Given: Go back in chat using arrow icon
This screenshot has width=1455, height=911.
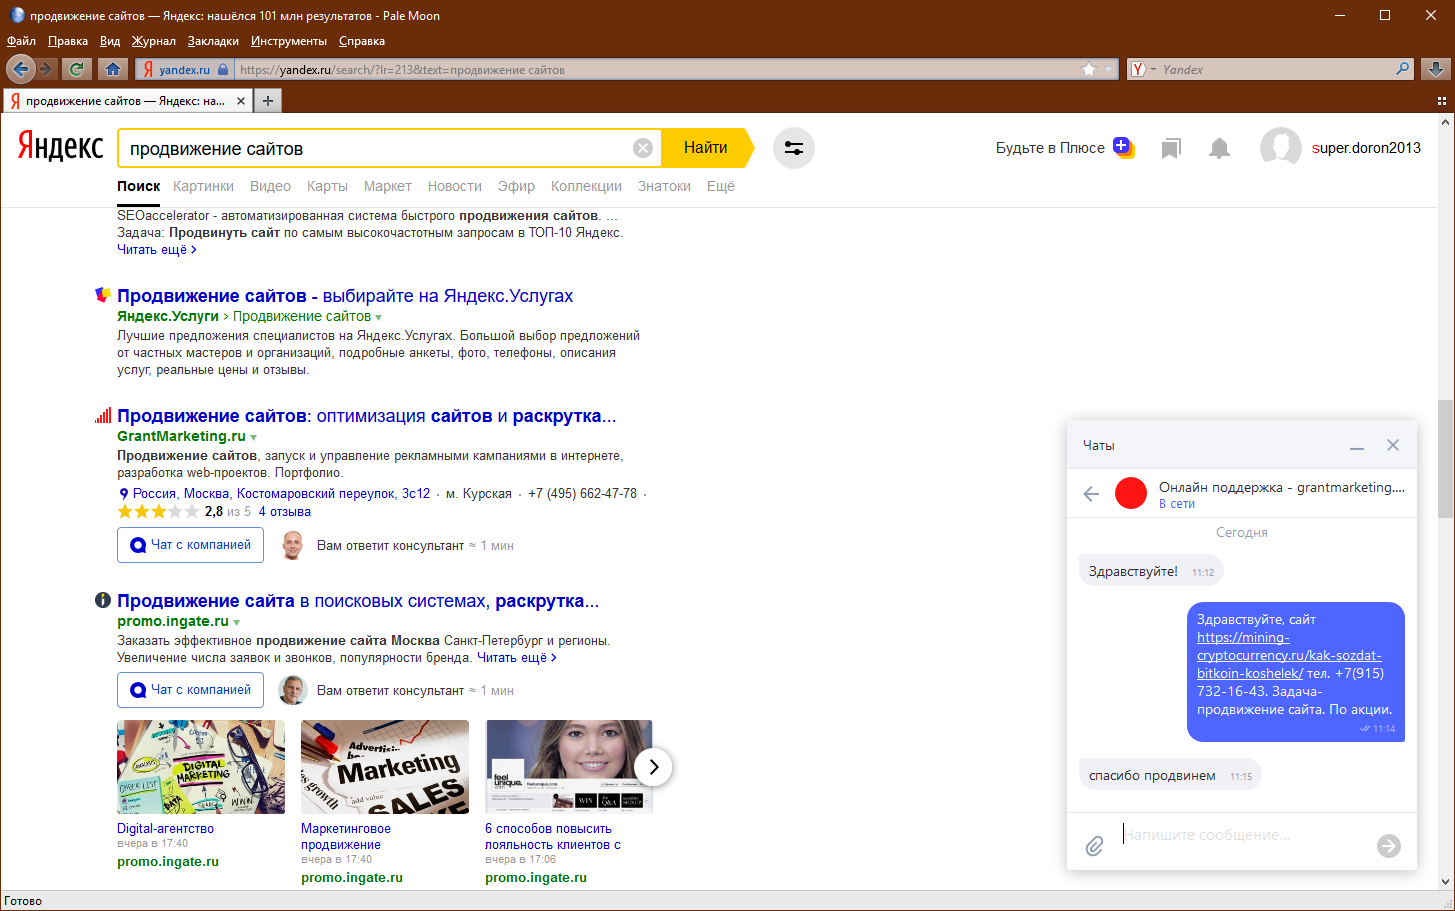Looking at the screenshot, I should coord(1091,494).
